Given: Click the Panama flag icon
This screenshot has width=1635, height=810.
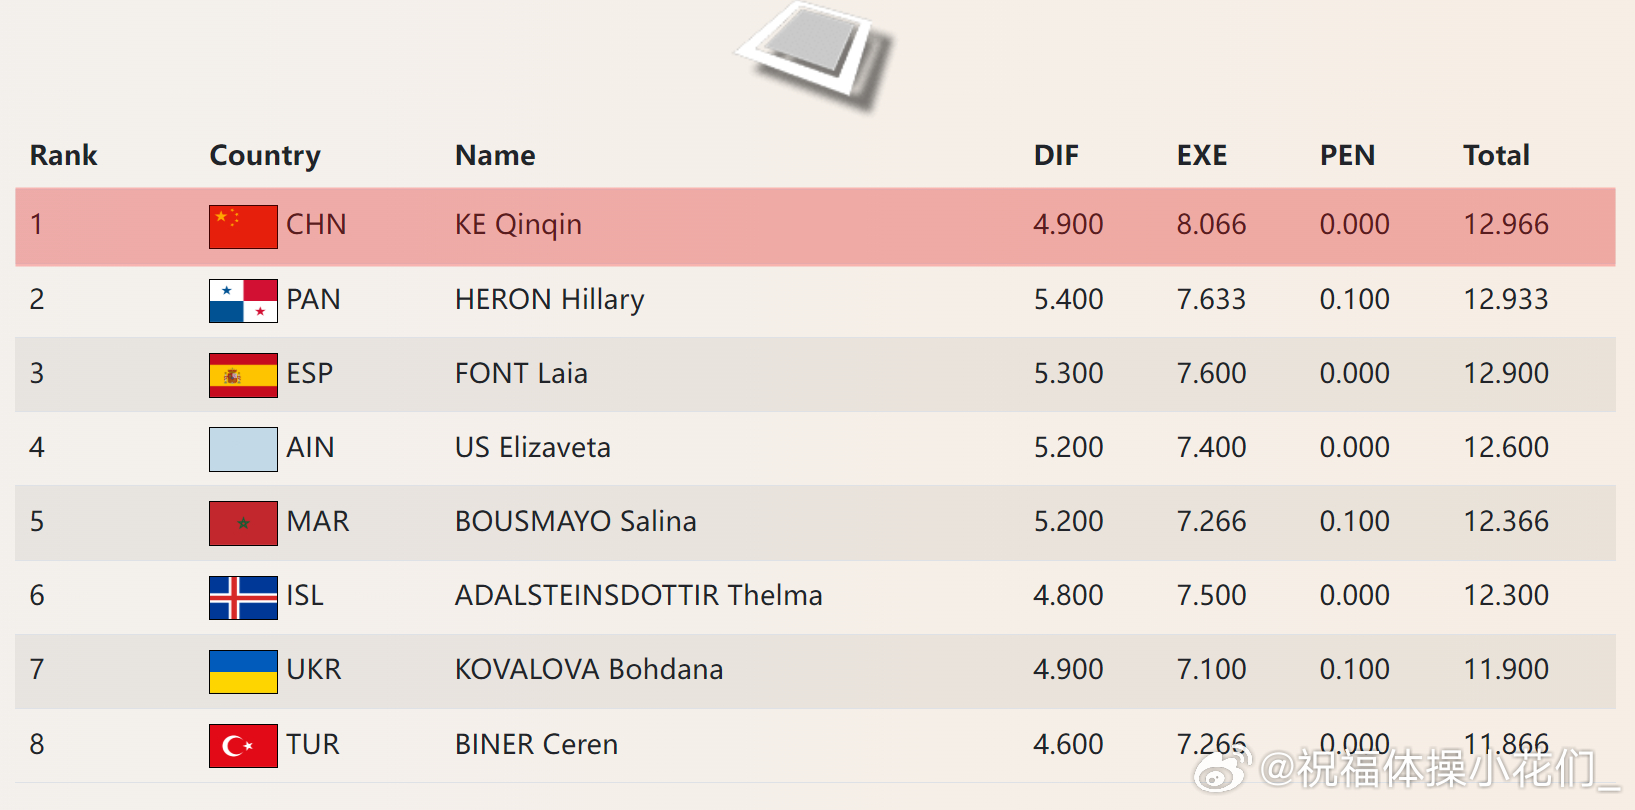Looking at the screenshot, I should coord(243,300).
